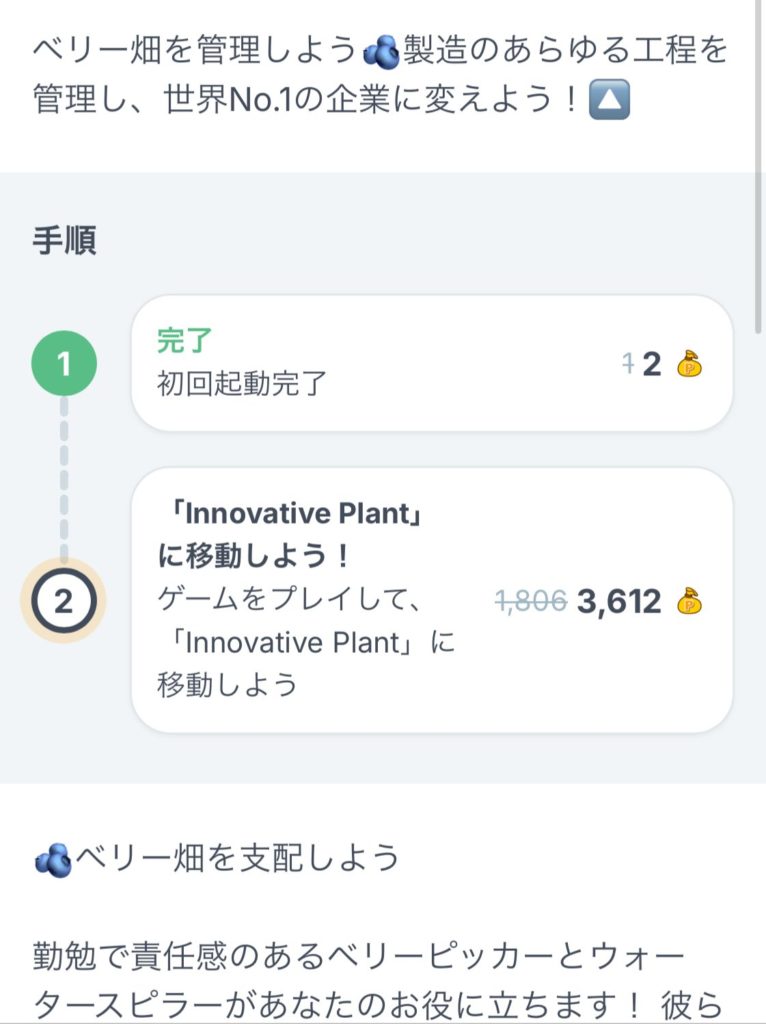Tap the up-arrow emoji after 企業に変えよう！
This screenshot has width=766, height=1024.
click(x=609, y=102)
